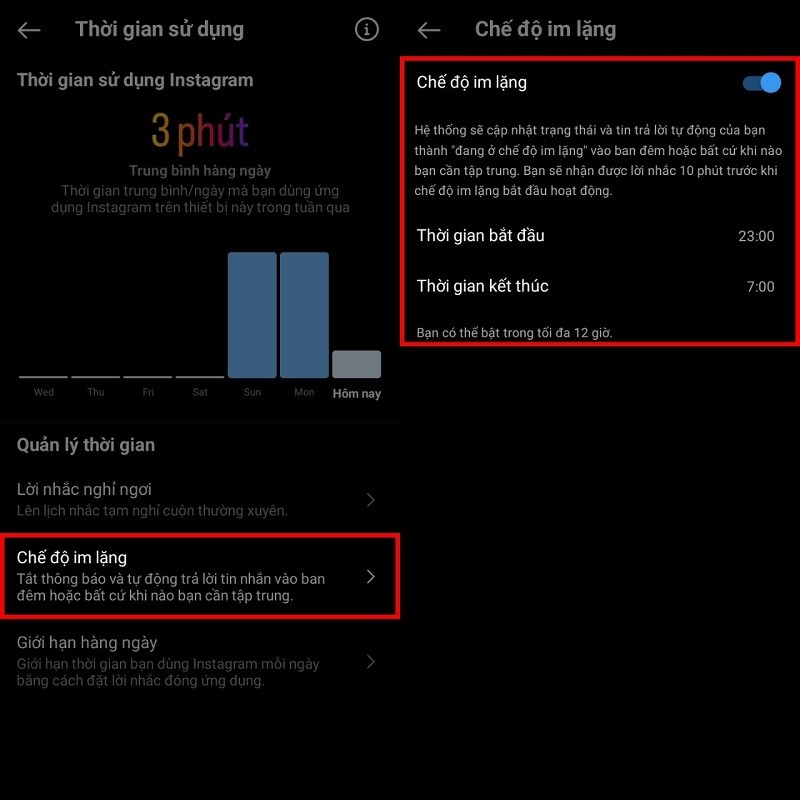
Task: Go back from Thời gian sử dụng screen
Action: pyautogui.click(x=29, y=30)
